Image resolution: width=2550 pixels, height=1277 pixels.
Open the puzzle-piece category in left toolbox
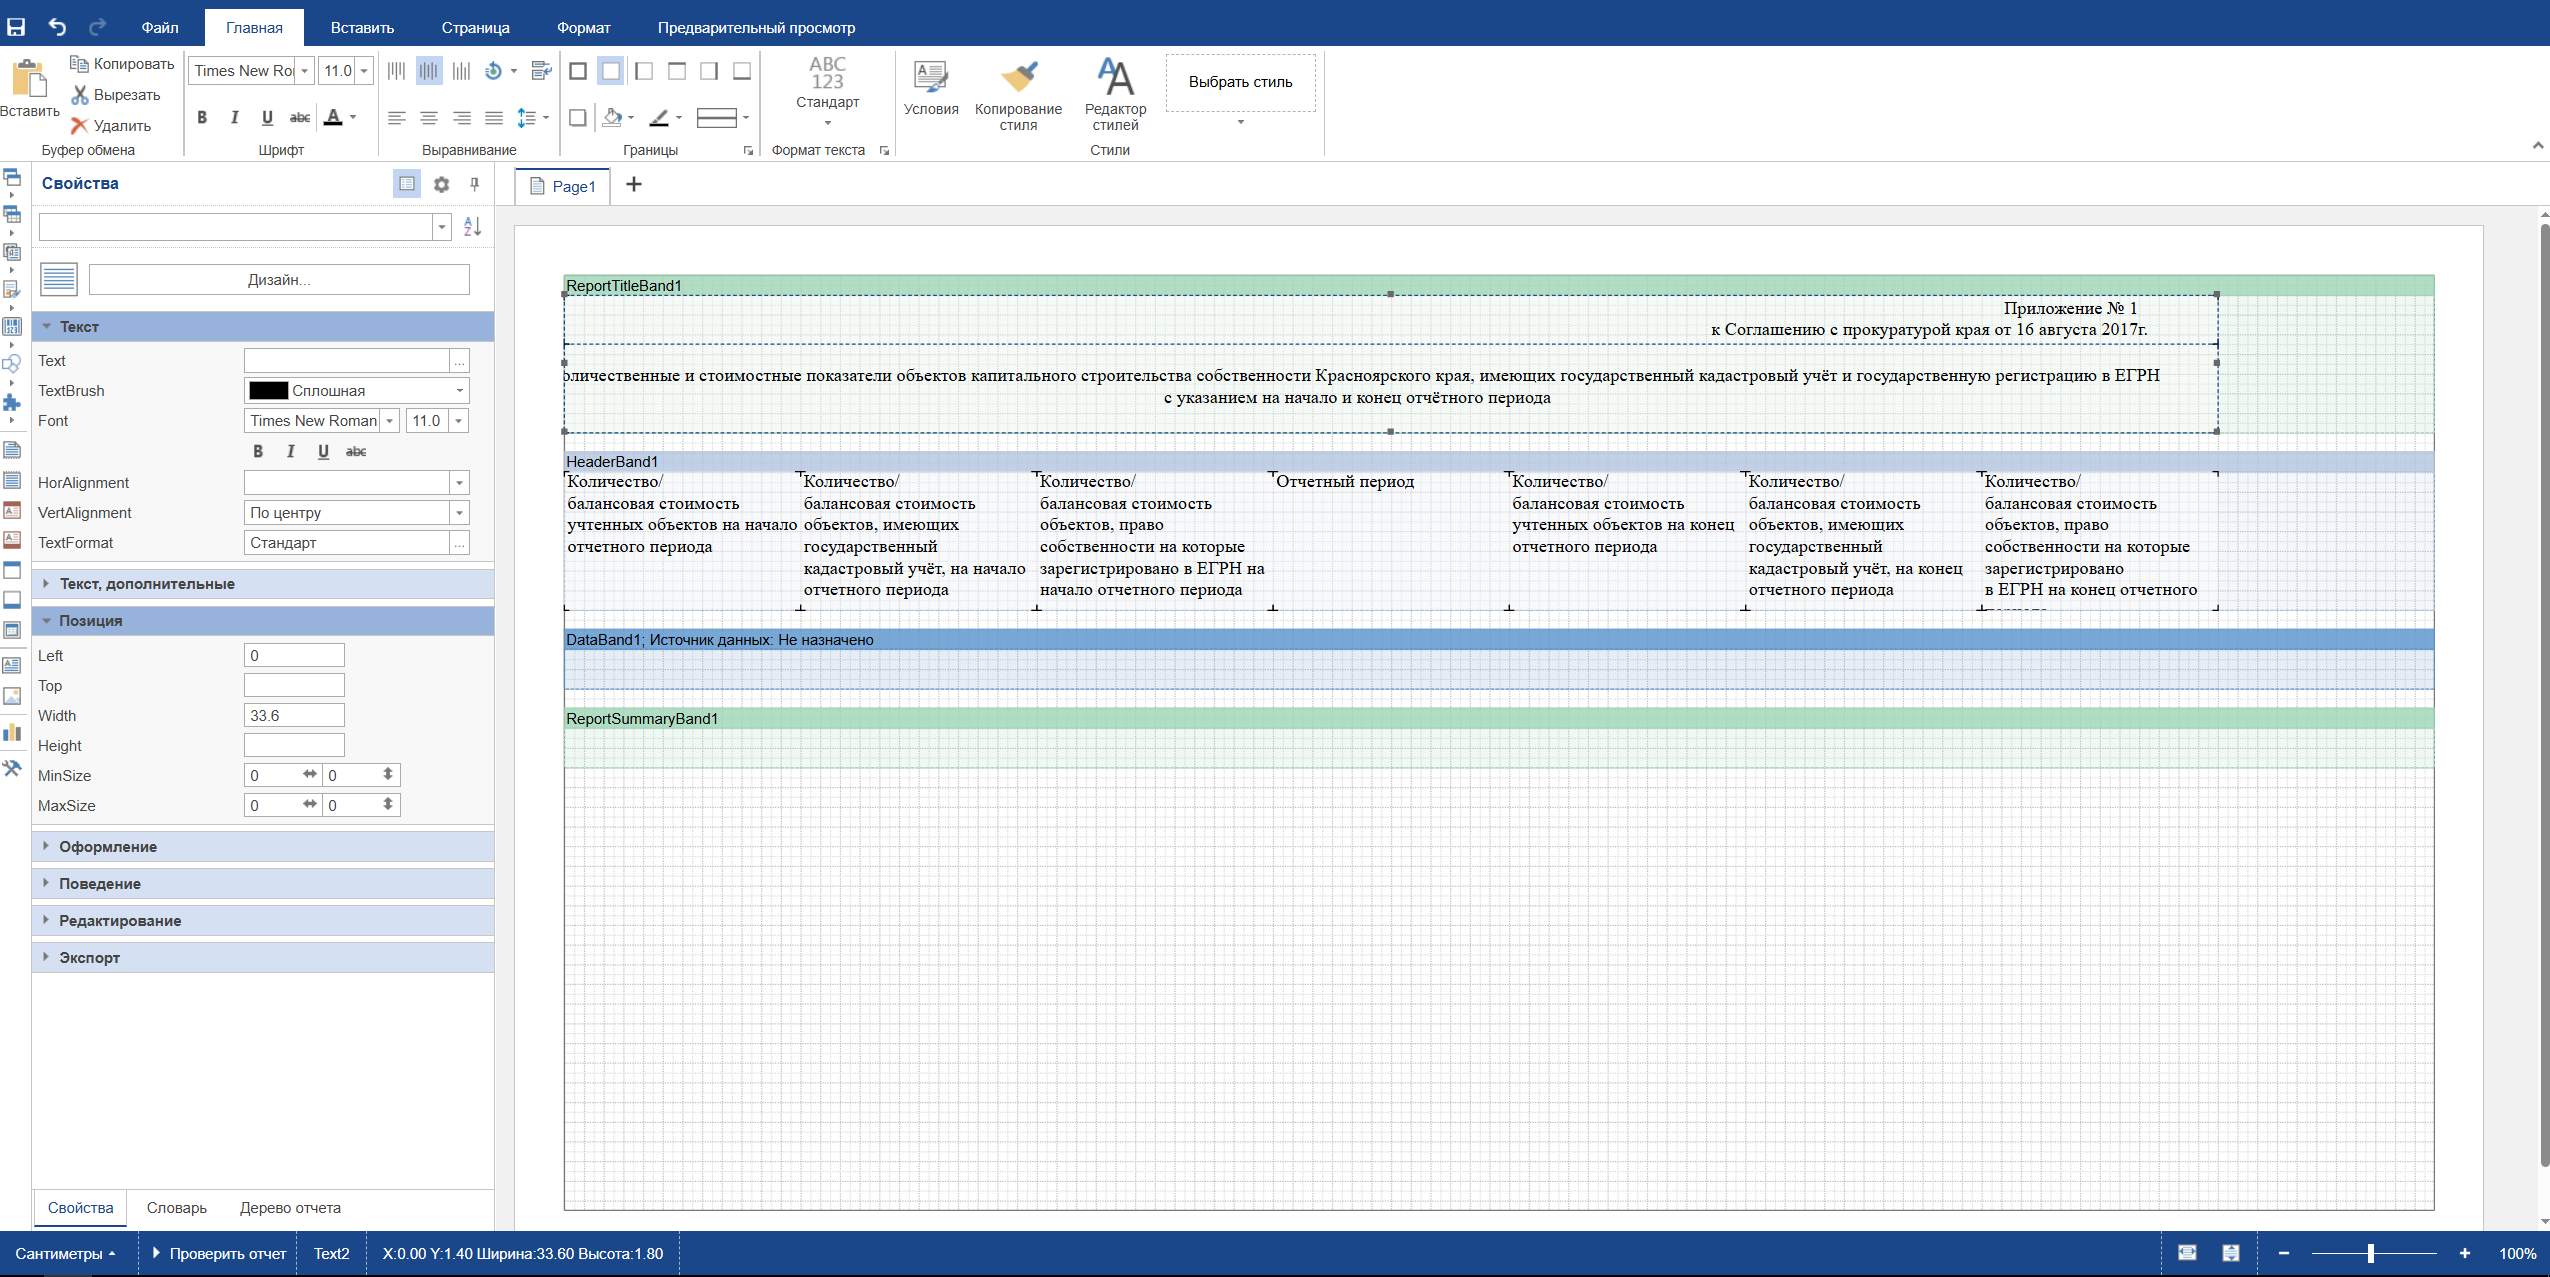[x=12, y=402]
